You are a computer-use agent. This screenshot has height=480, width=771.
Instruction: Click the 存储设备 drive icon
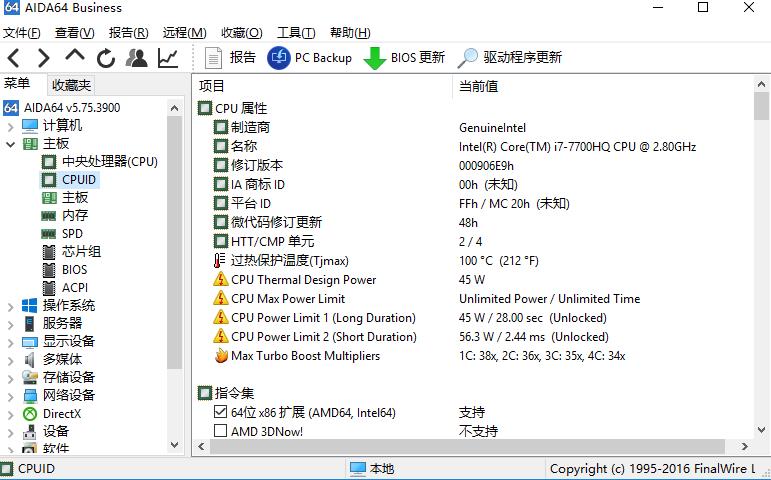(30, 377)
